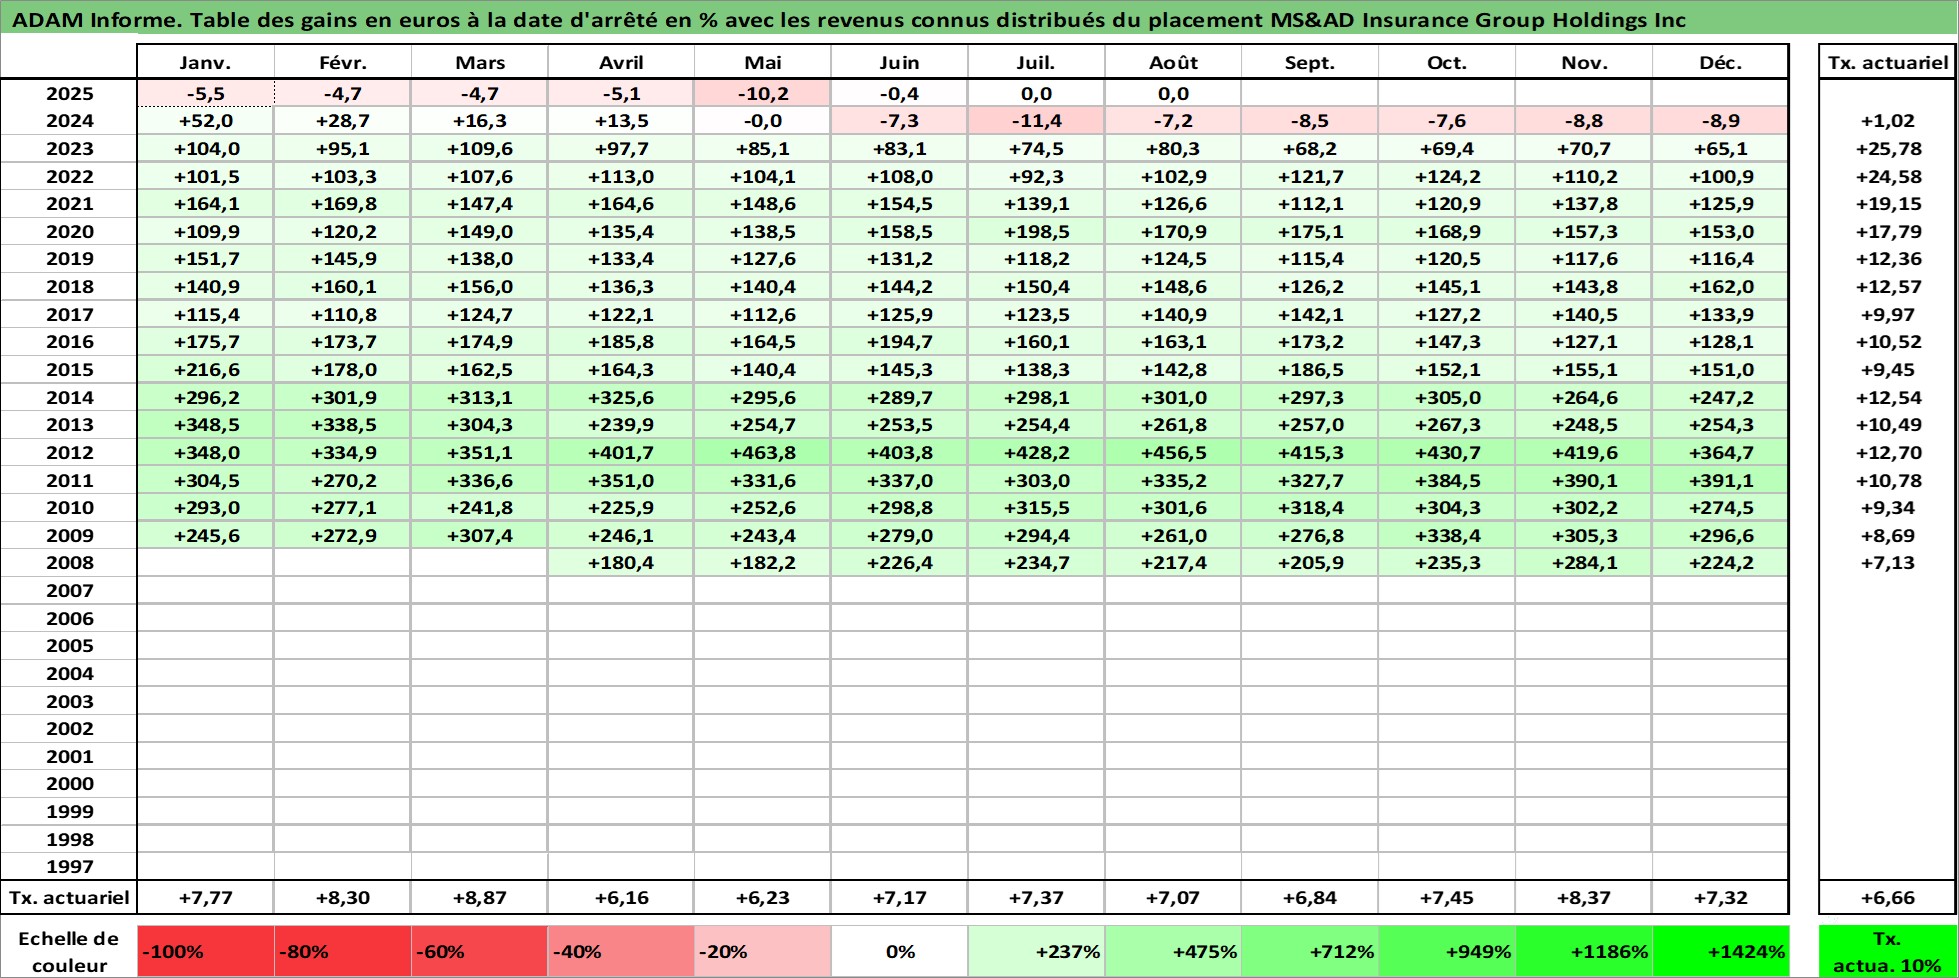Select the +8,87 actuarial rate under Mars

(x=479, y=898)
